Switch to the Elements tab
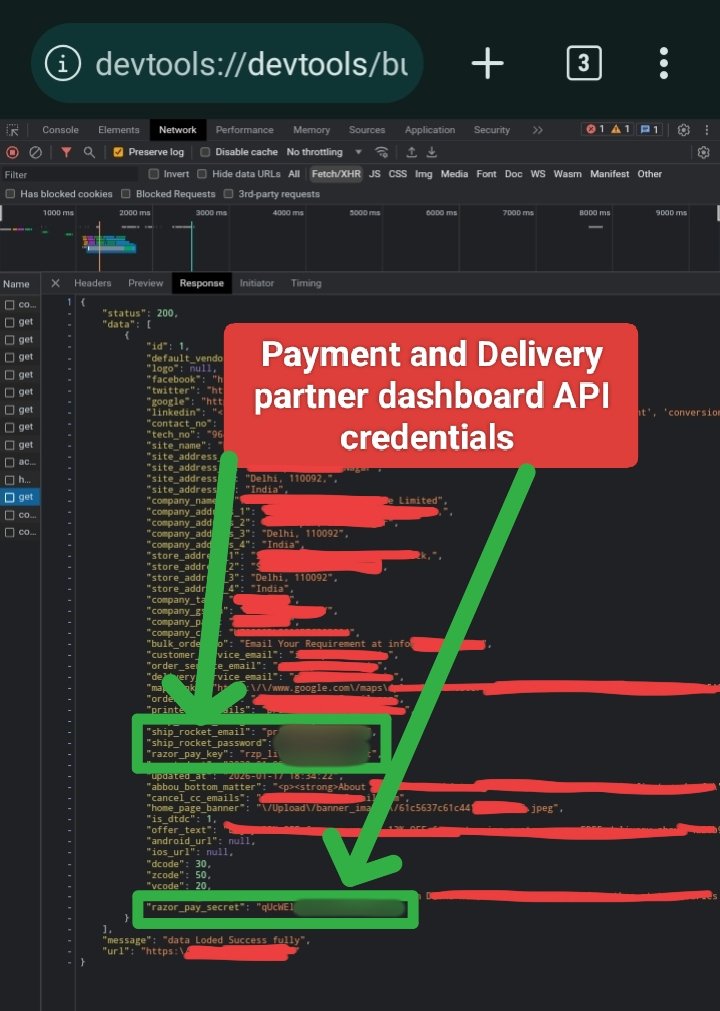This screenshot has height=1011, width=720. point(119,130)
